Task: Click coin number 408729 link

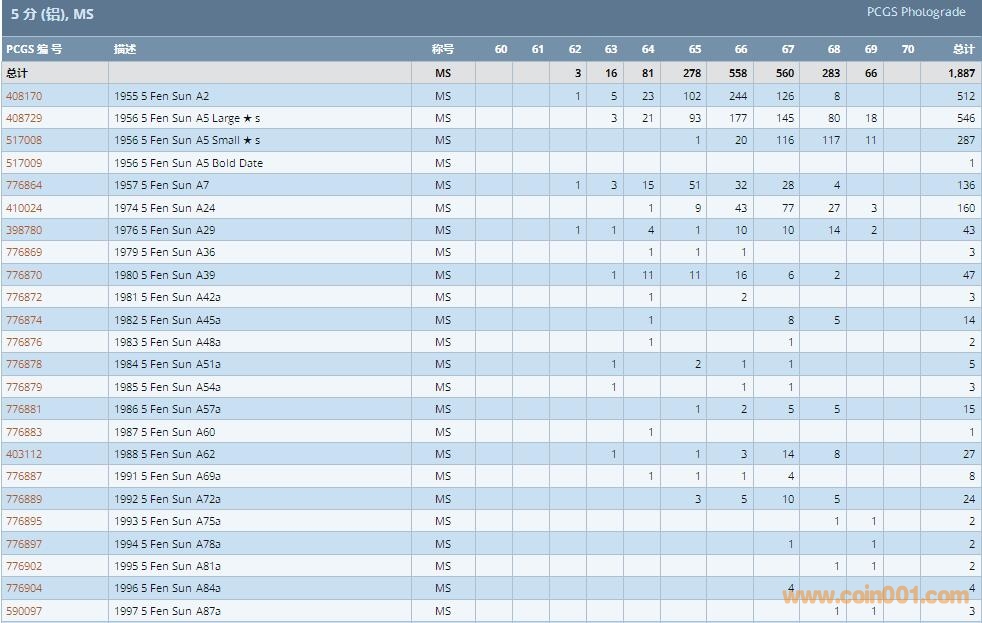Action: tap(24, 118)
